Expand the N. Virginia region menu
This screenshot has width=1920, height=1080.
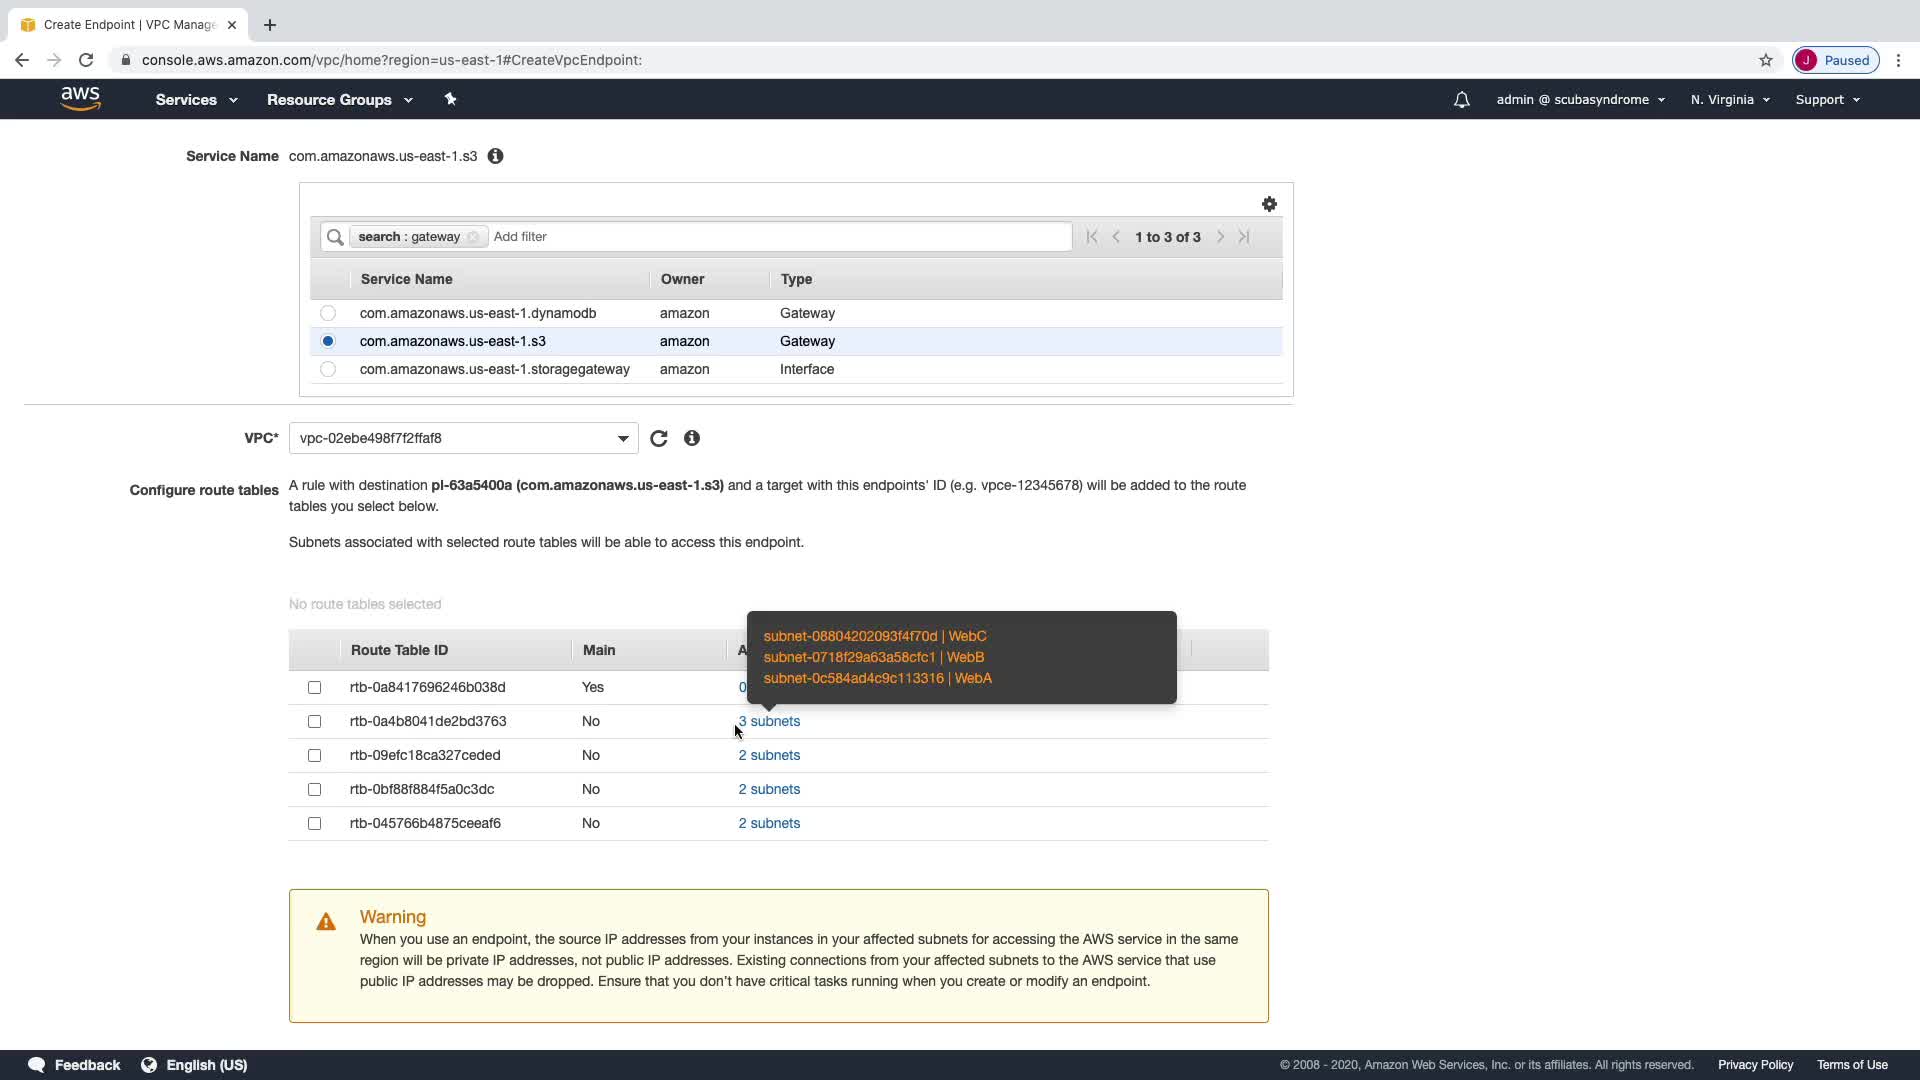pyautogui.click(x=1730, y=100)
